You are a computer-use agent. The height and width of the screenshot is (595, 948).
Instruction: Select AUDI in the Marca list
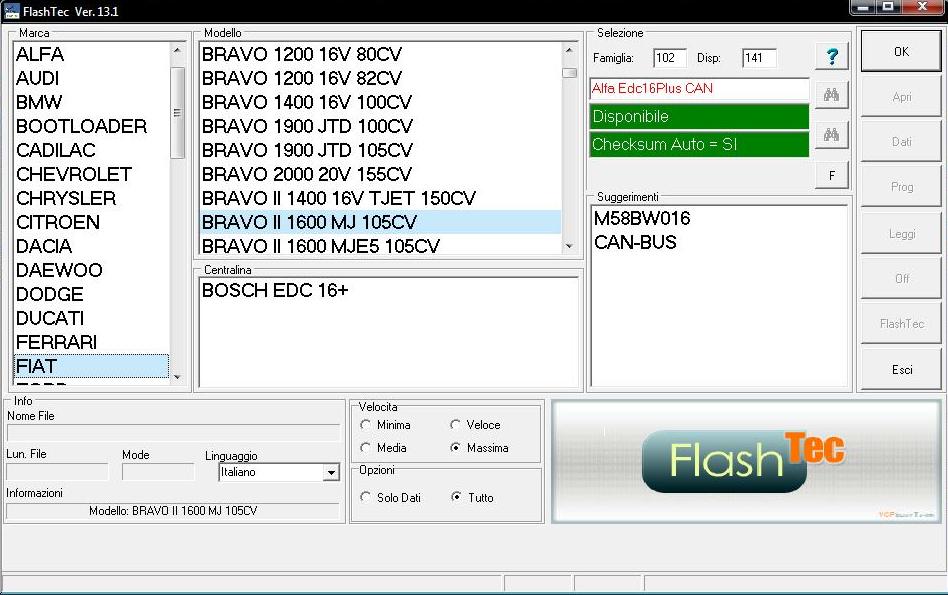coord(91,78)
